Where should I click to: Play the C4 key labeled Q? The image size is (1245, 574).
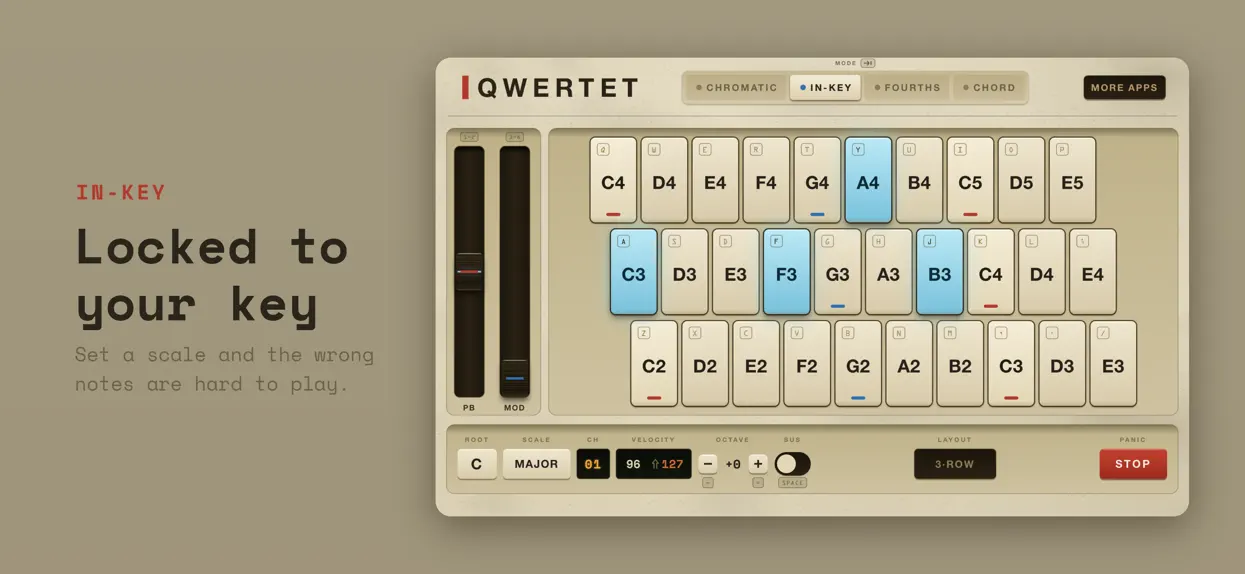point(613,180)
